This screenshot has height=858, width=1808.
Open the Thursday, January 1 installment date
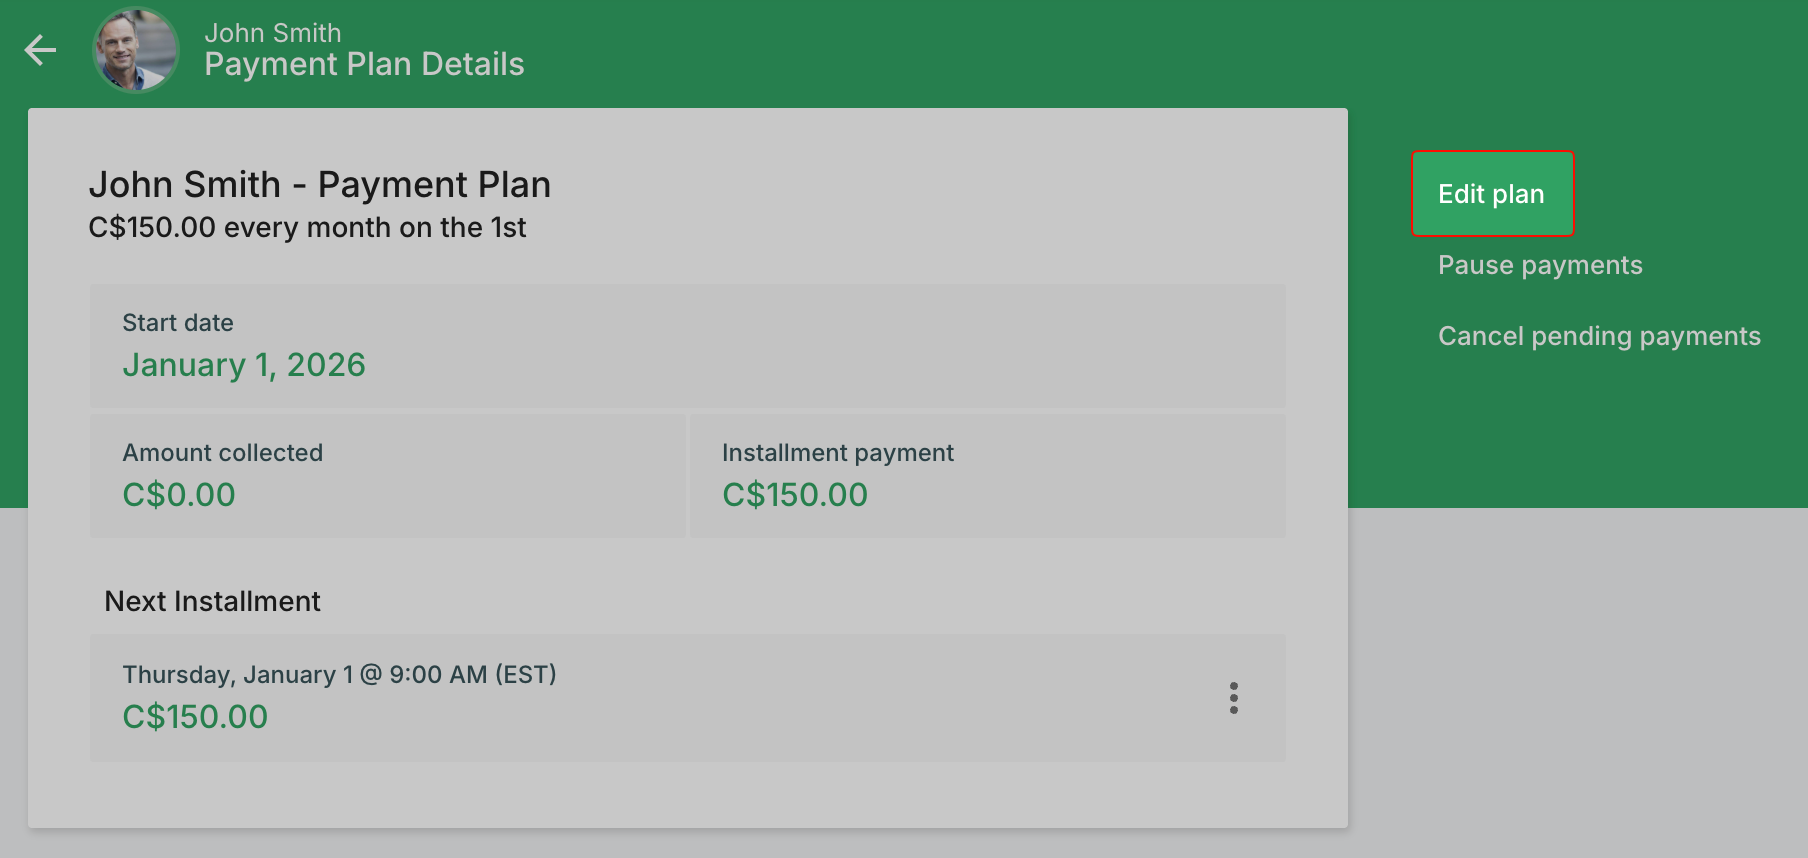pos(339,675)
